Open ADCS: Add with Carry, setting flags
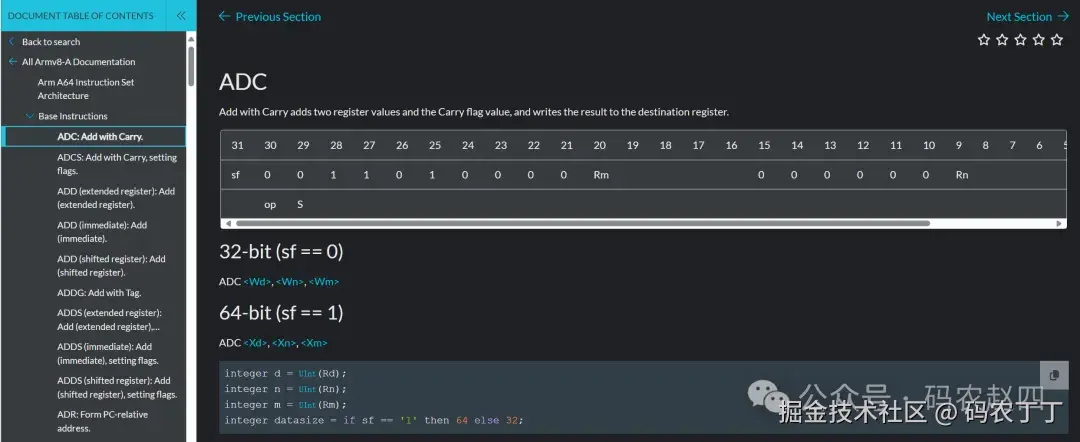This screenshot has width=1080, height=442. click(x=117, y=164)
